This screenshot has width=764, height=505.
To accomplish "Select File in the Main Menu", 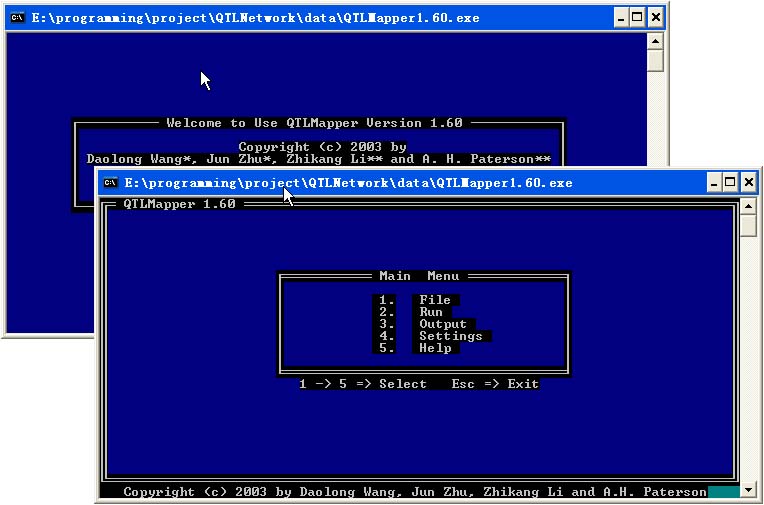I will click(435, 300).
